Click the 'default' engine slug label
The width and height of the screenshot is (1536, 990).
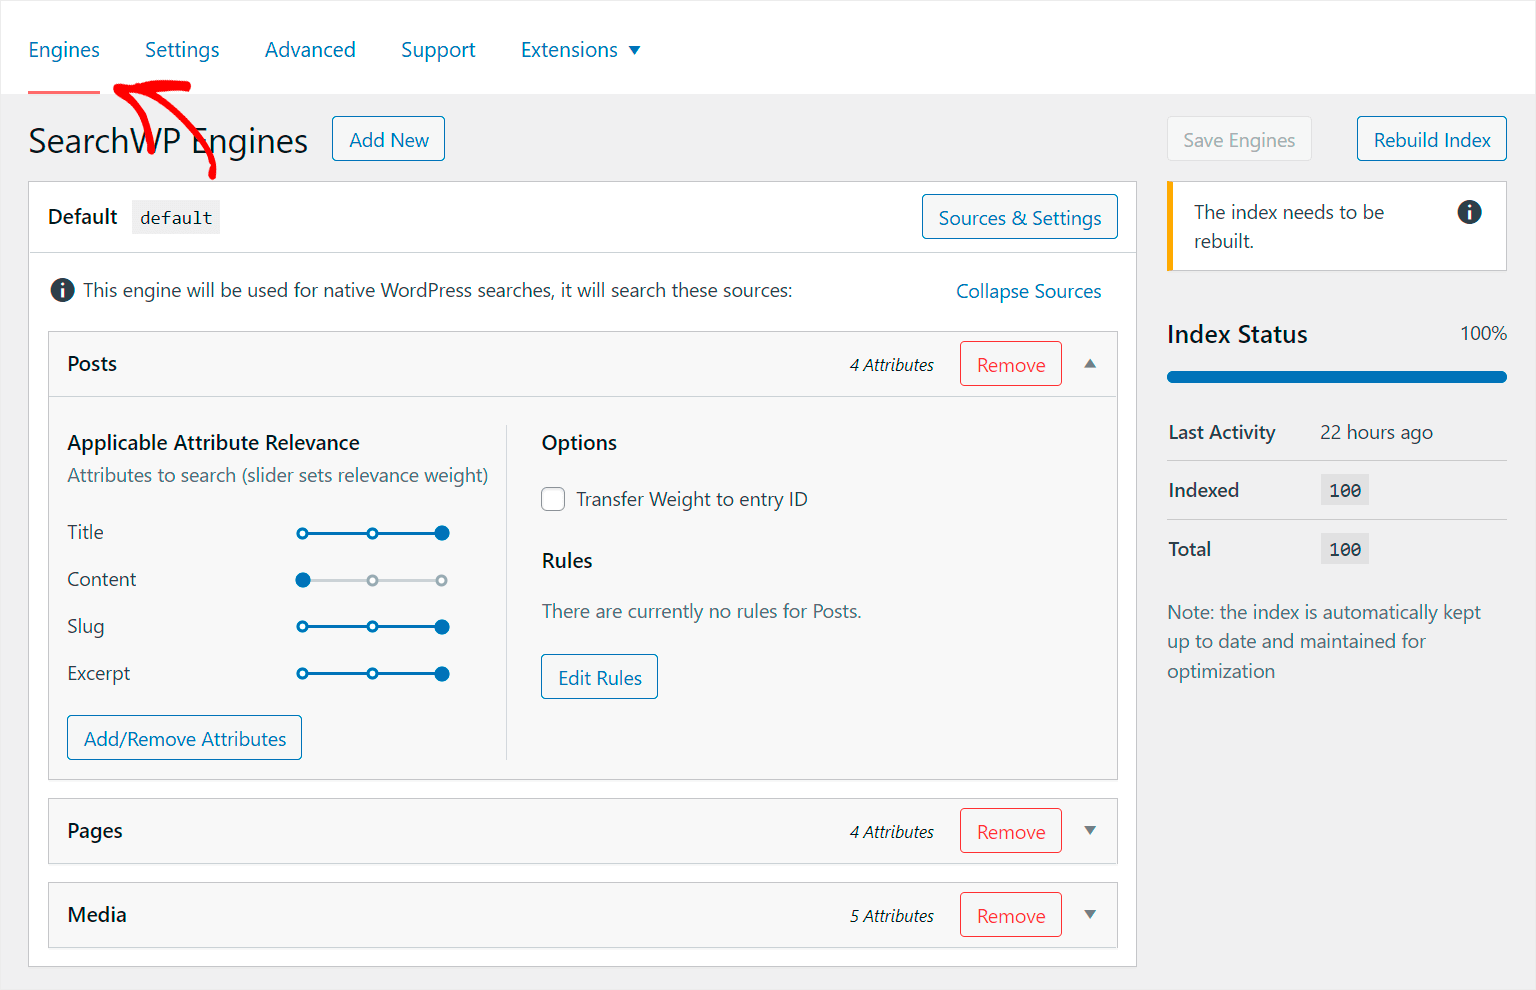pos(176,217)
